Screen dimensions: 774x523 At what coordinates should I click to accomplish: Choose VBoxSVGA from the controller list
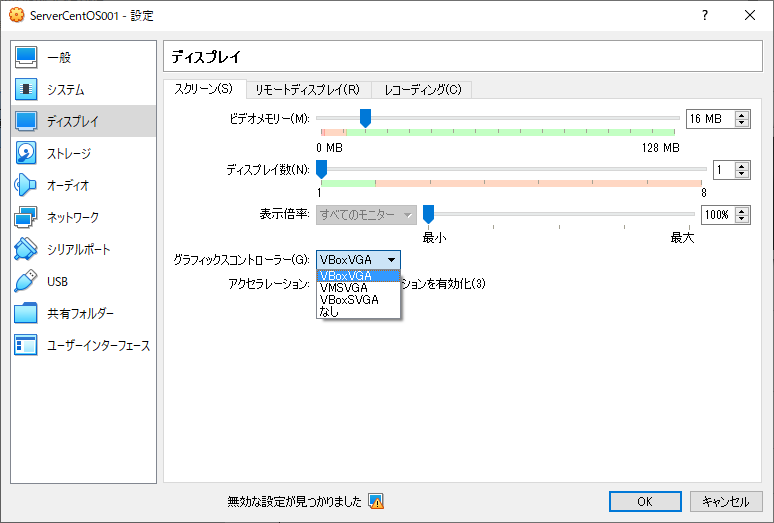pyautogui.click(x=358, y=299)
